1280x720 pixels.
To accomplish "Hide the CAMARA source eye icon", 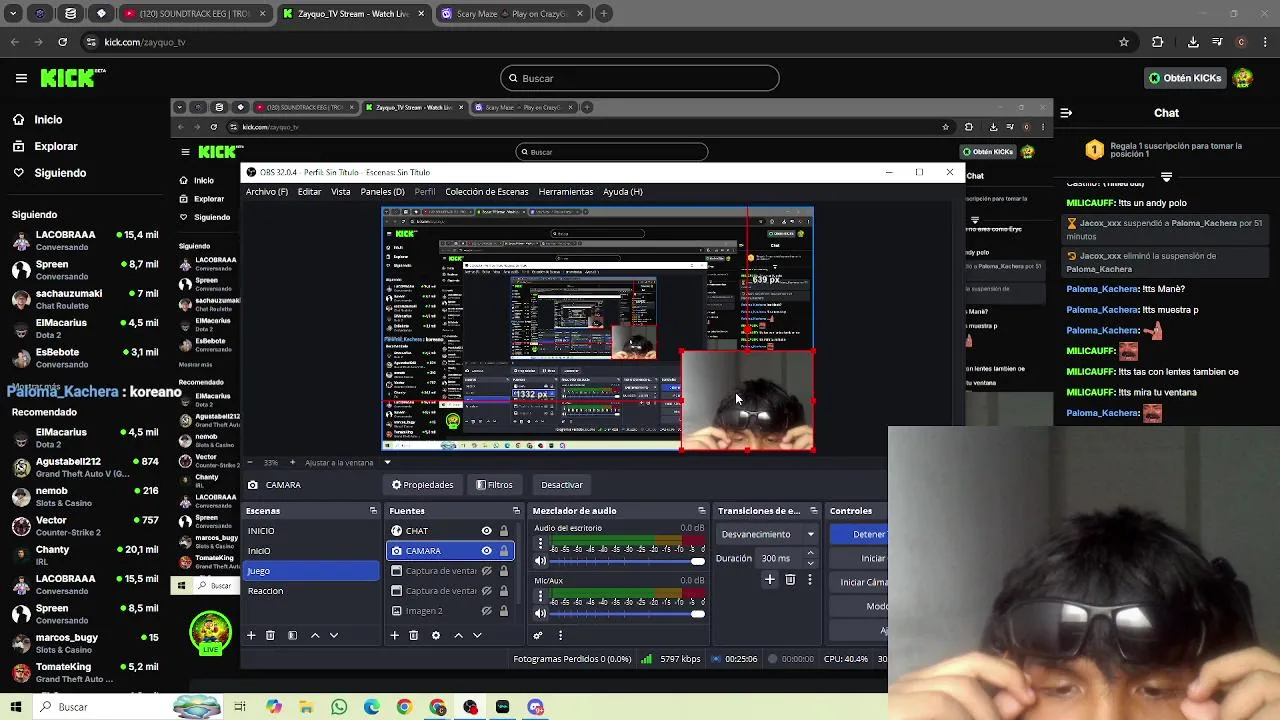I will coord(487,551).
